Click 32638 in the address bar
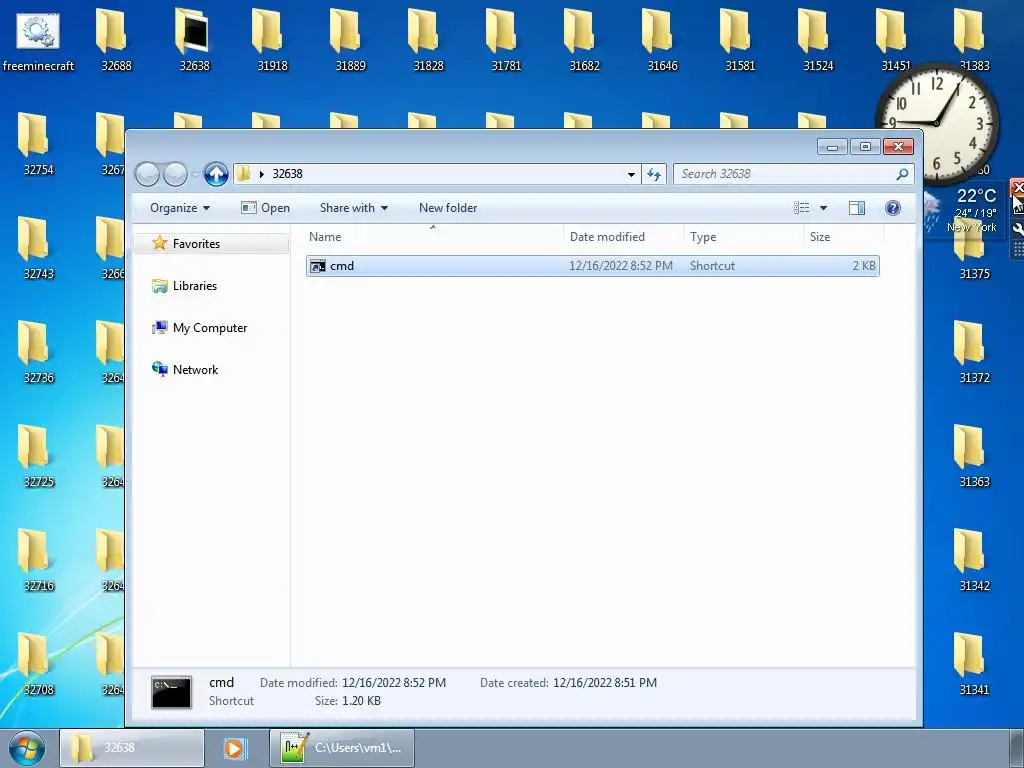The width and height of the screenshot is (1024, 768). pyautogui.click(x=287, y=174)
